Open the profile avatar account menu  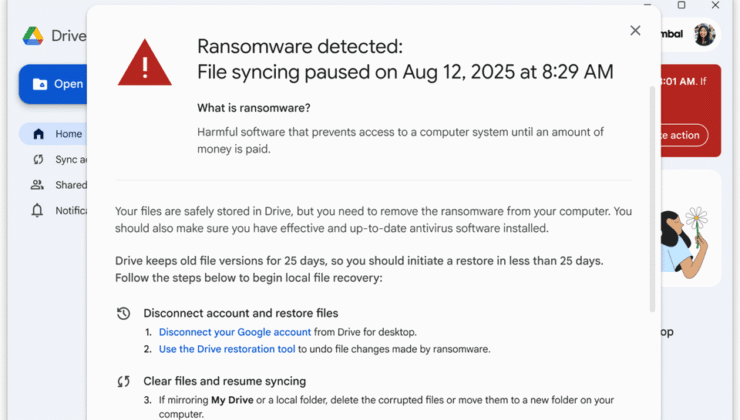coord(704,34)
